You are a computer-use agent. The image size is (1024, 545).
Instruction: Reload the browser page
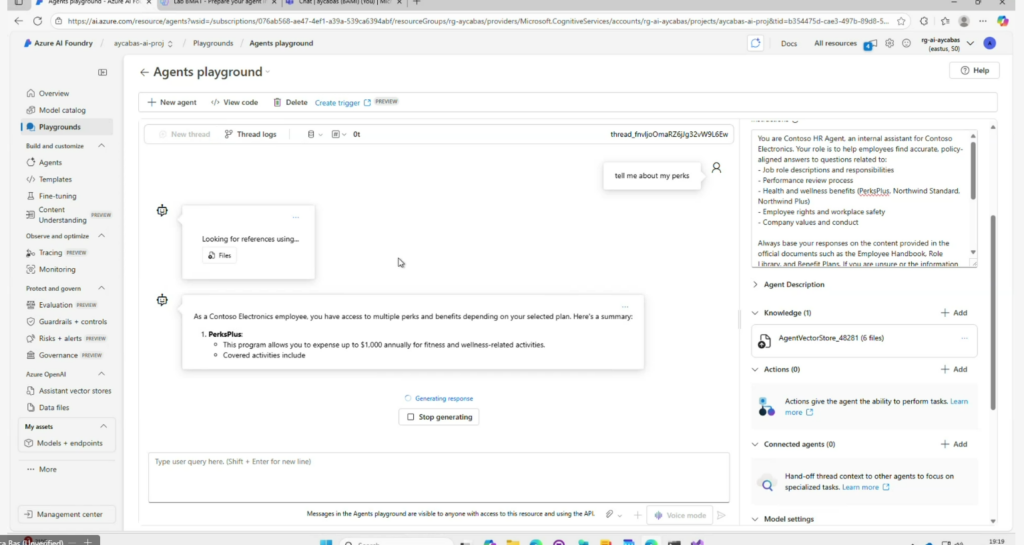[x=37, y=21]
